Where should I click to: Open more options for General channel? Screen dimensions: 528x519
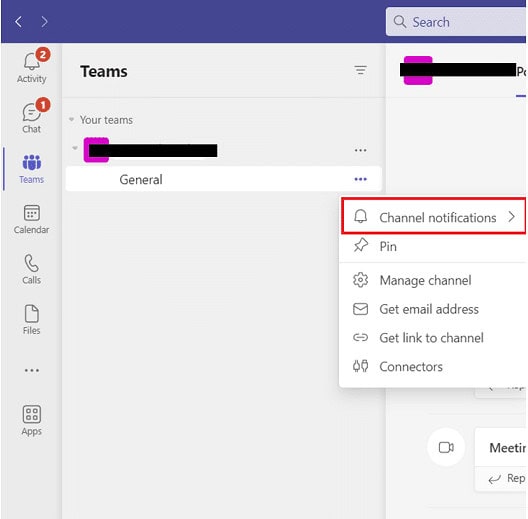360,179
